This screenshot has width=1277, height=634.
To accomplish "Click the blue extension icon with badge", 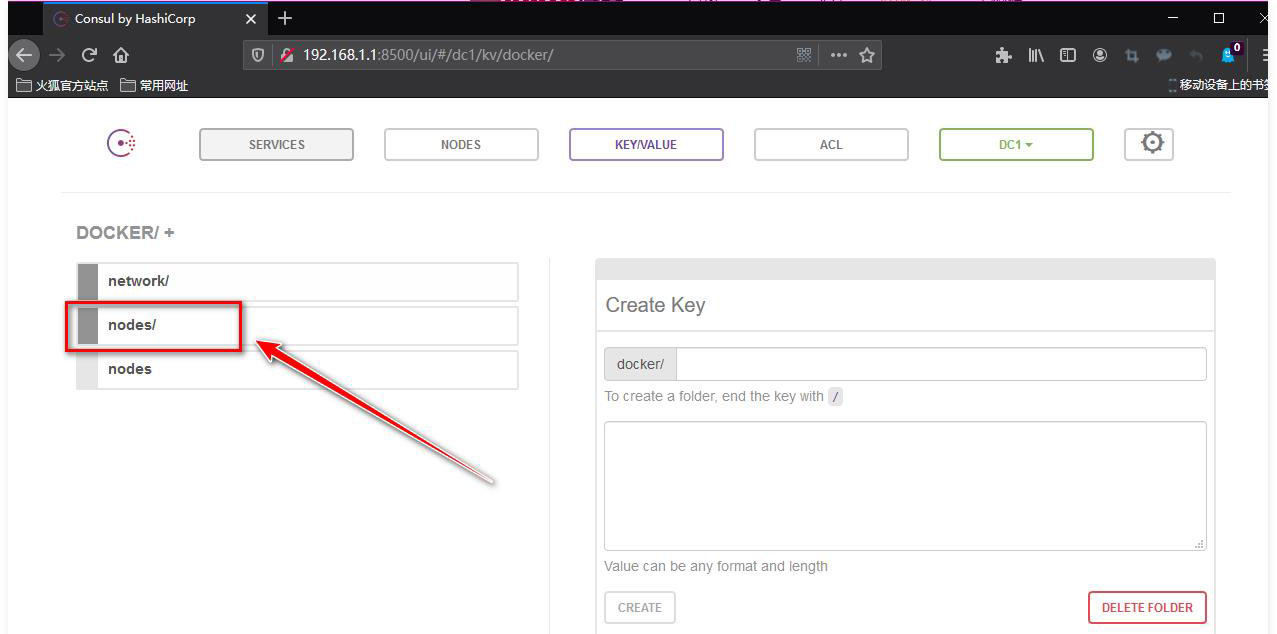I will [x=1230, y=53].
